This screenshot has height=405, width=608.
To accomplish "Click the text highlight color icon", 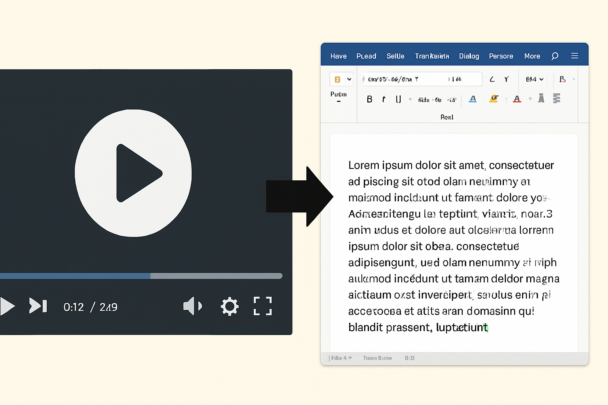I will coord(494,99).
